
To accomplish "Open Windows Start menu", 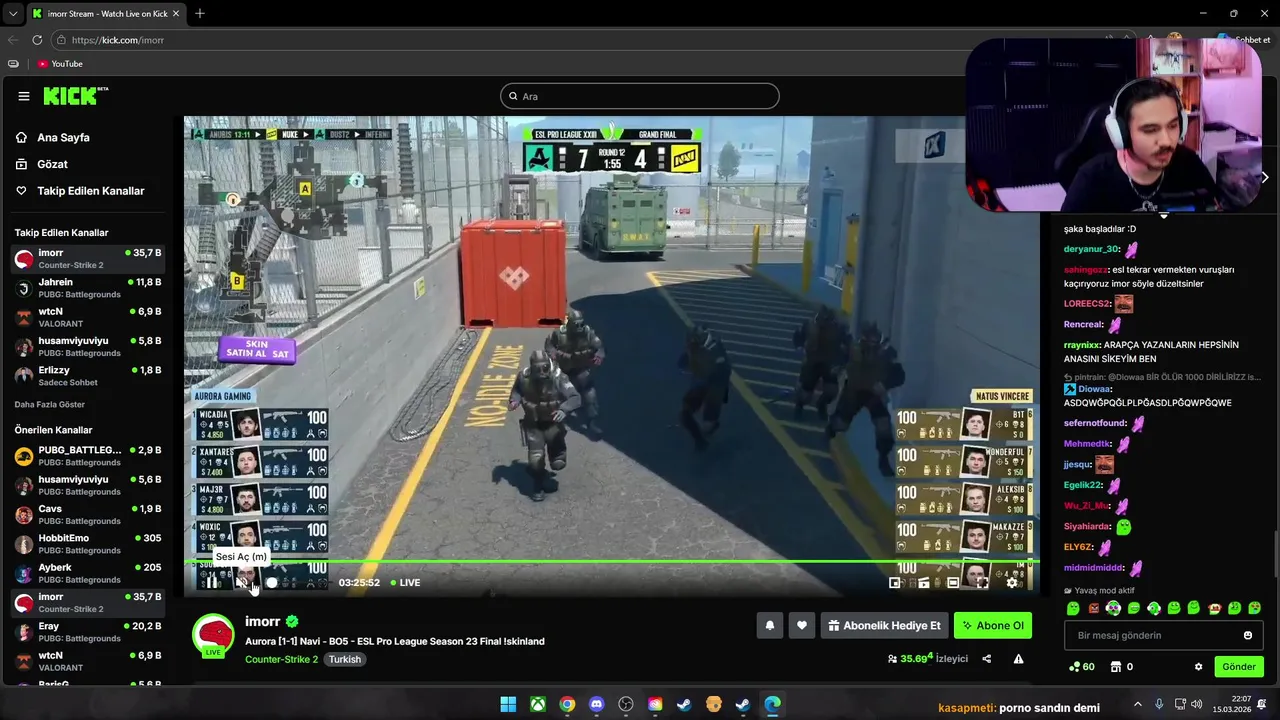I will coord(508,704).
